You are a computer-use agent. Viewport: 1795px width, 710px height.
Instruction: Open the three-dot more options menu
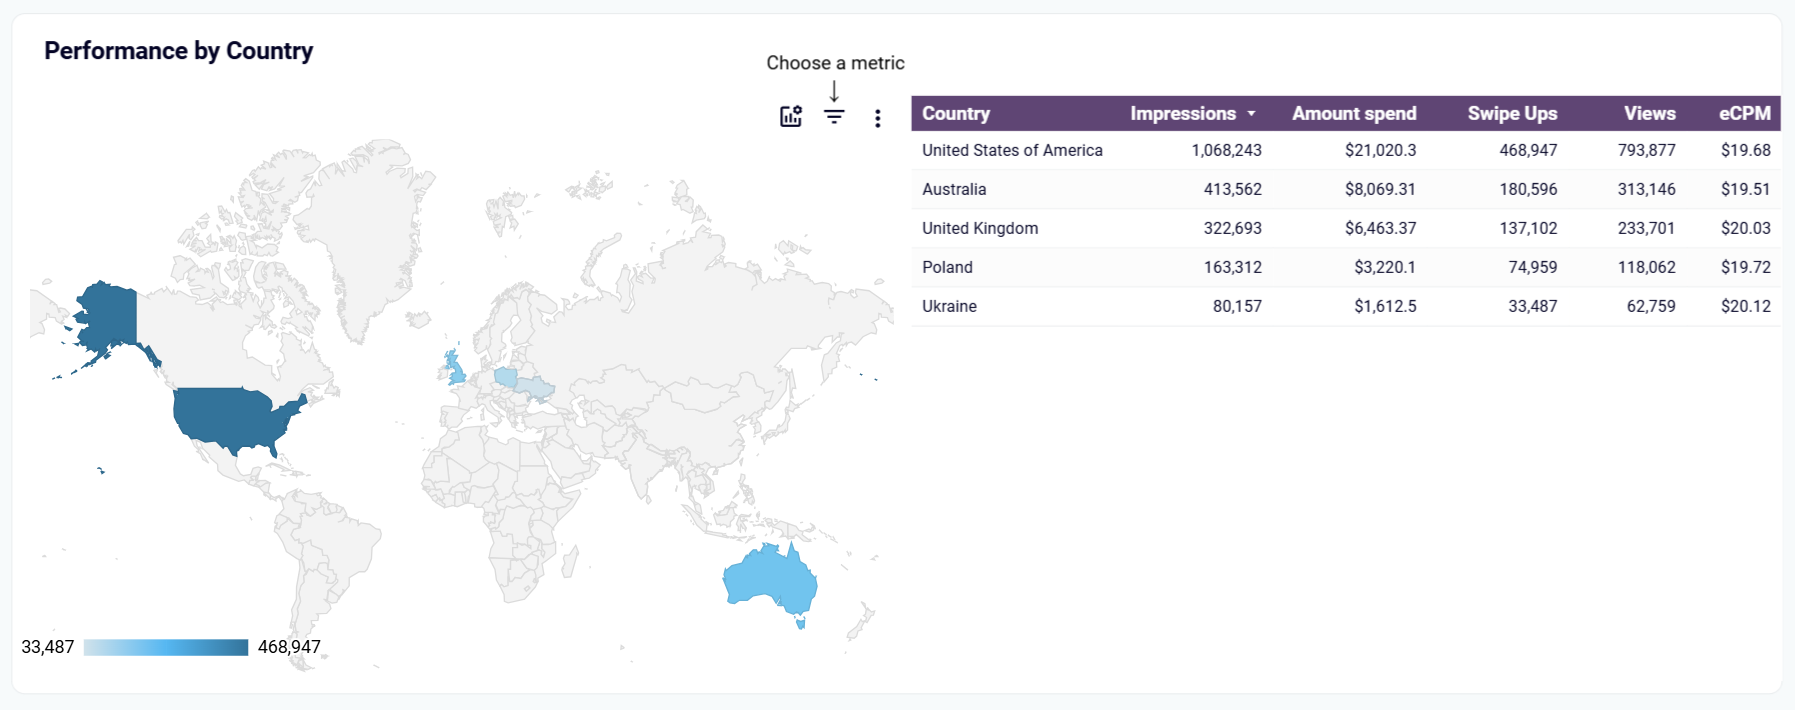click(x=877, y=118)
